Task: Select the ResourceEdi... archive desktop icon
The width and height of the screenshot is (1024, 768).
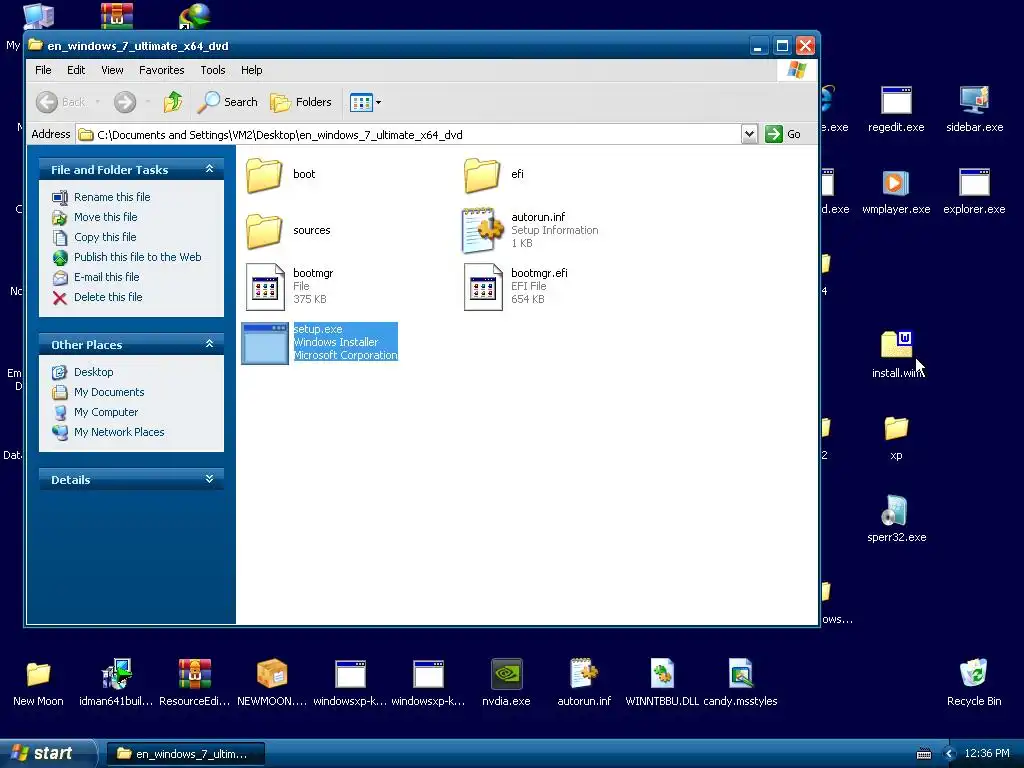Action: click(195, 675)
